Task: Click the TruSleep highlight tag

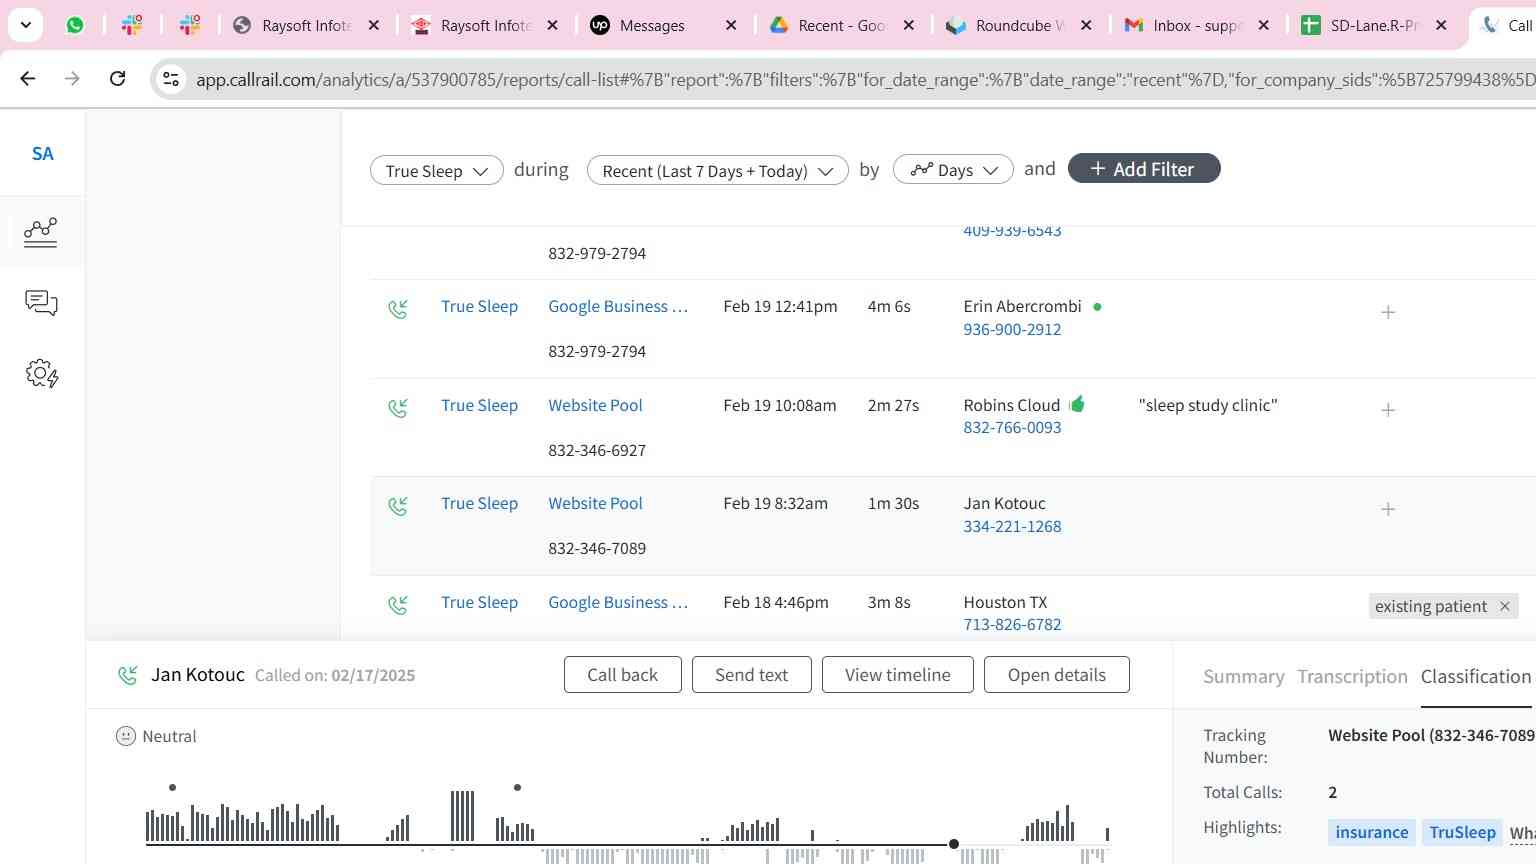Action: 1462,832
